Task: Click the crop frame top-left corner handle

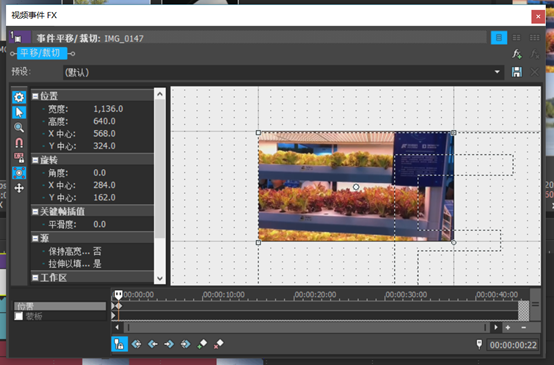Action: tap(258, 133)
